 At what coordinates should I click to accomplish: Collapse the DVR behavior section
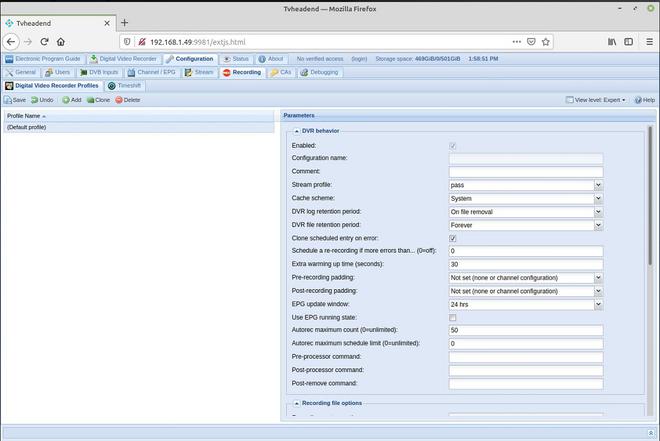point(297,131)
